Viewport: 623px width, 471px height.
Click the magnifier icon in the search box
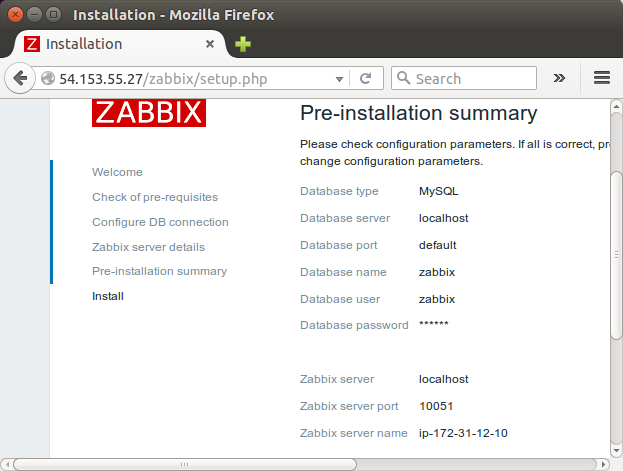(403, 78)
